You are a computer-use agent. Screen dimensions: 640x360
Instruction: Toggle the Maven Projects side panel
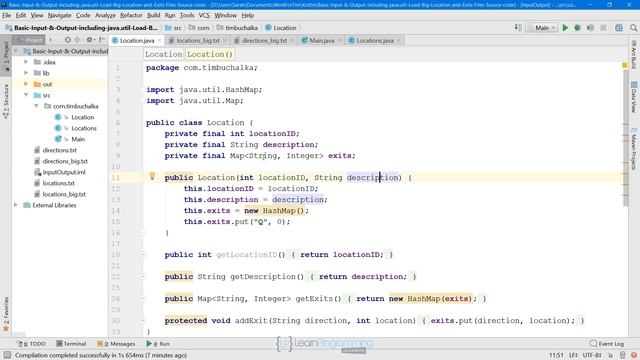click(x=634, y=149)
